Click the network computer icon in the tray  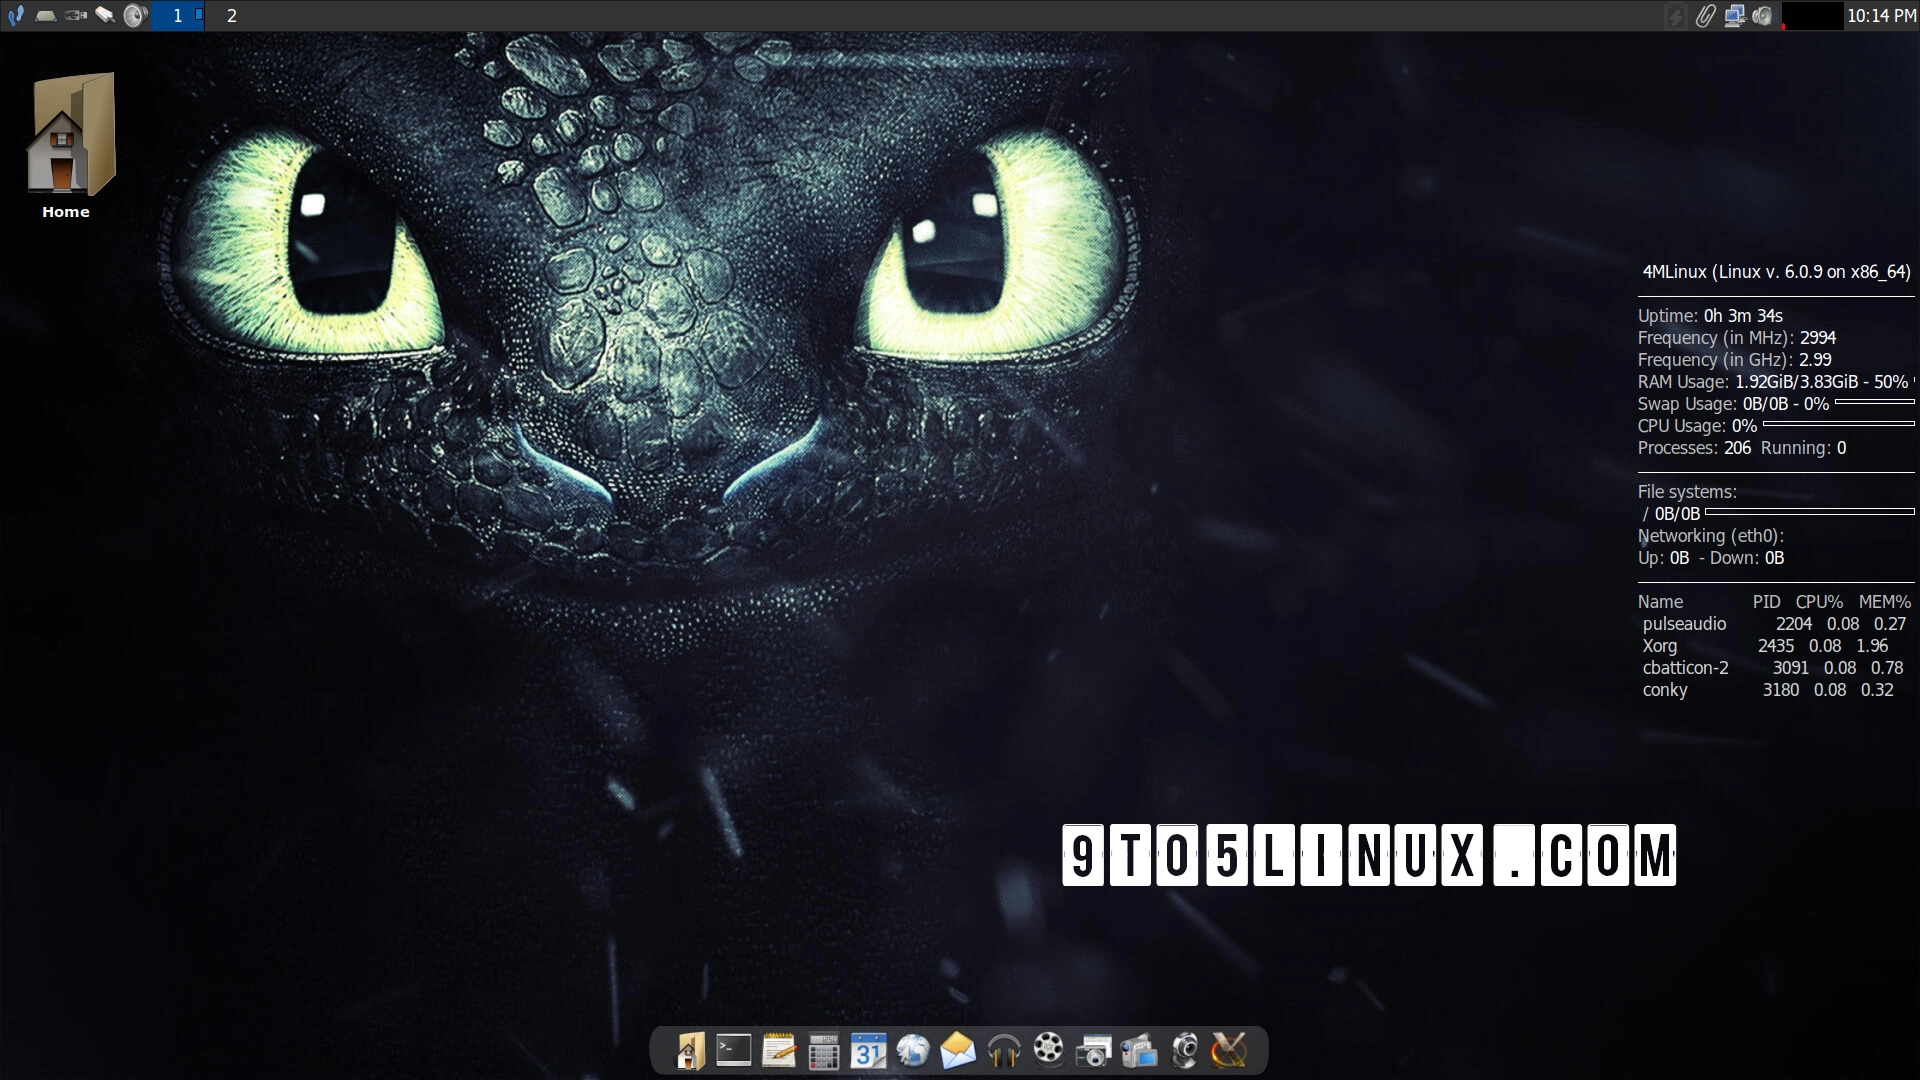[1736, 16]
